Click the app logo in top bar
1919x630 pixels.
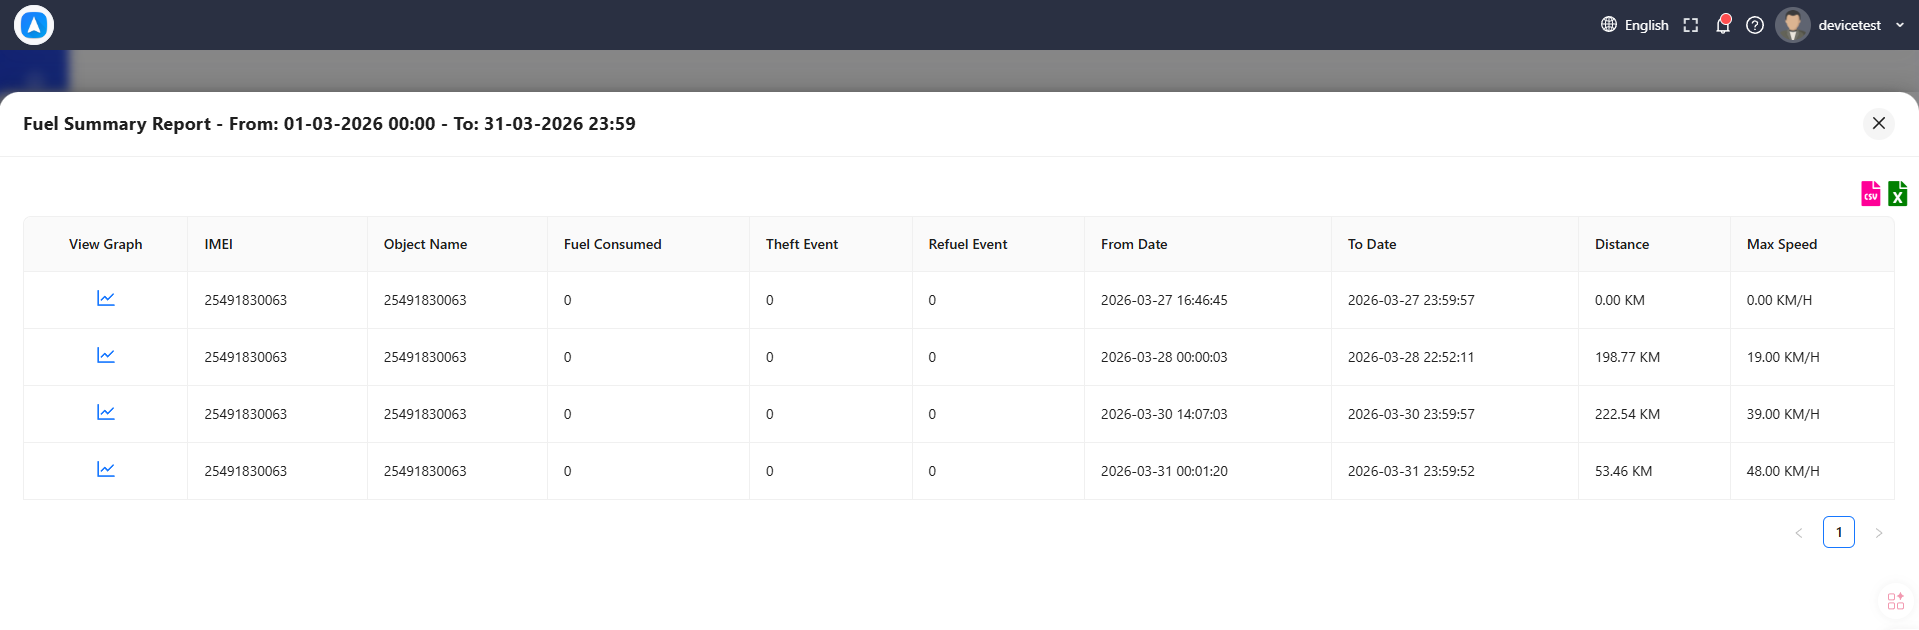click(34, 25)
